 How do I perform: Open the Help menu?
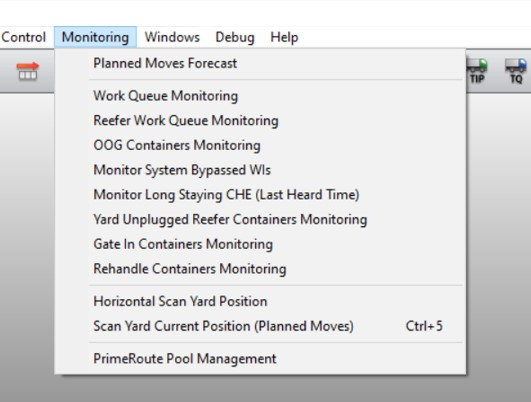click(284, 37)
